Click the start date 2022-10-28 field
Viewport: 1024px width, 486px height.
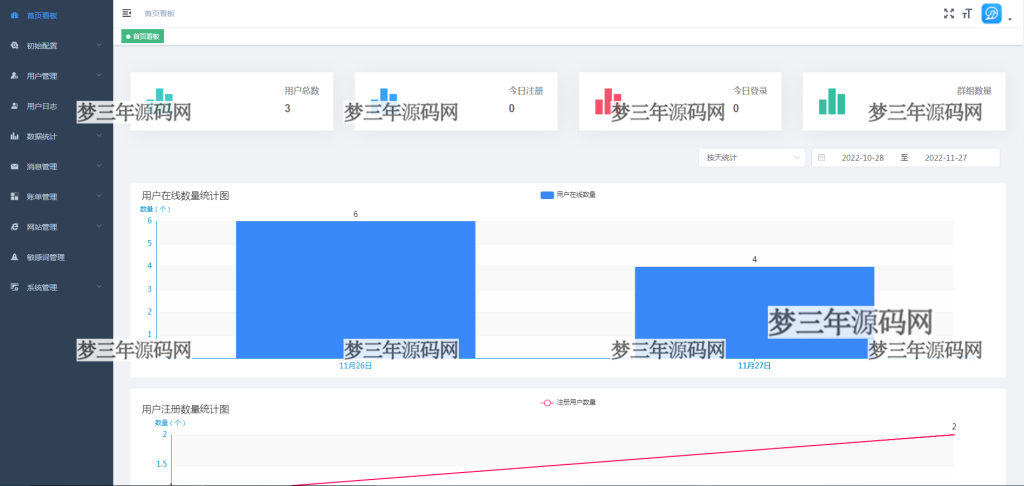[x=863, y=158]
